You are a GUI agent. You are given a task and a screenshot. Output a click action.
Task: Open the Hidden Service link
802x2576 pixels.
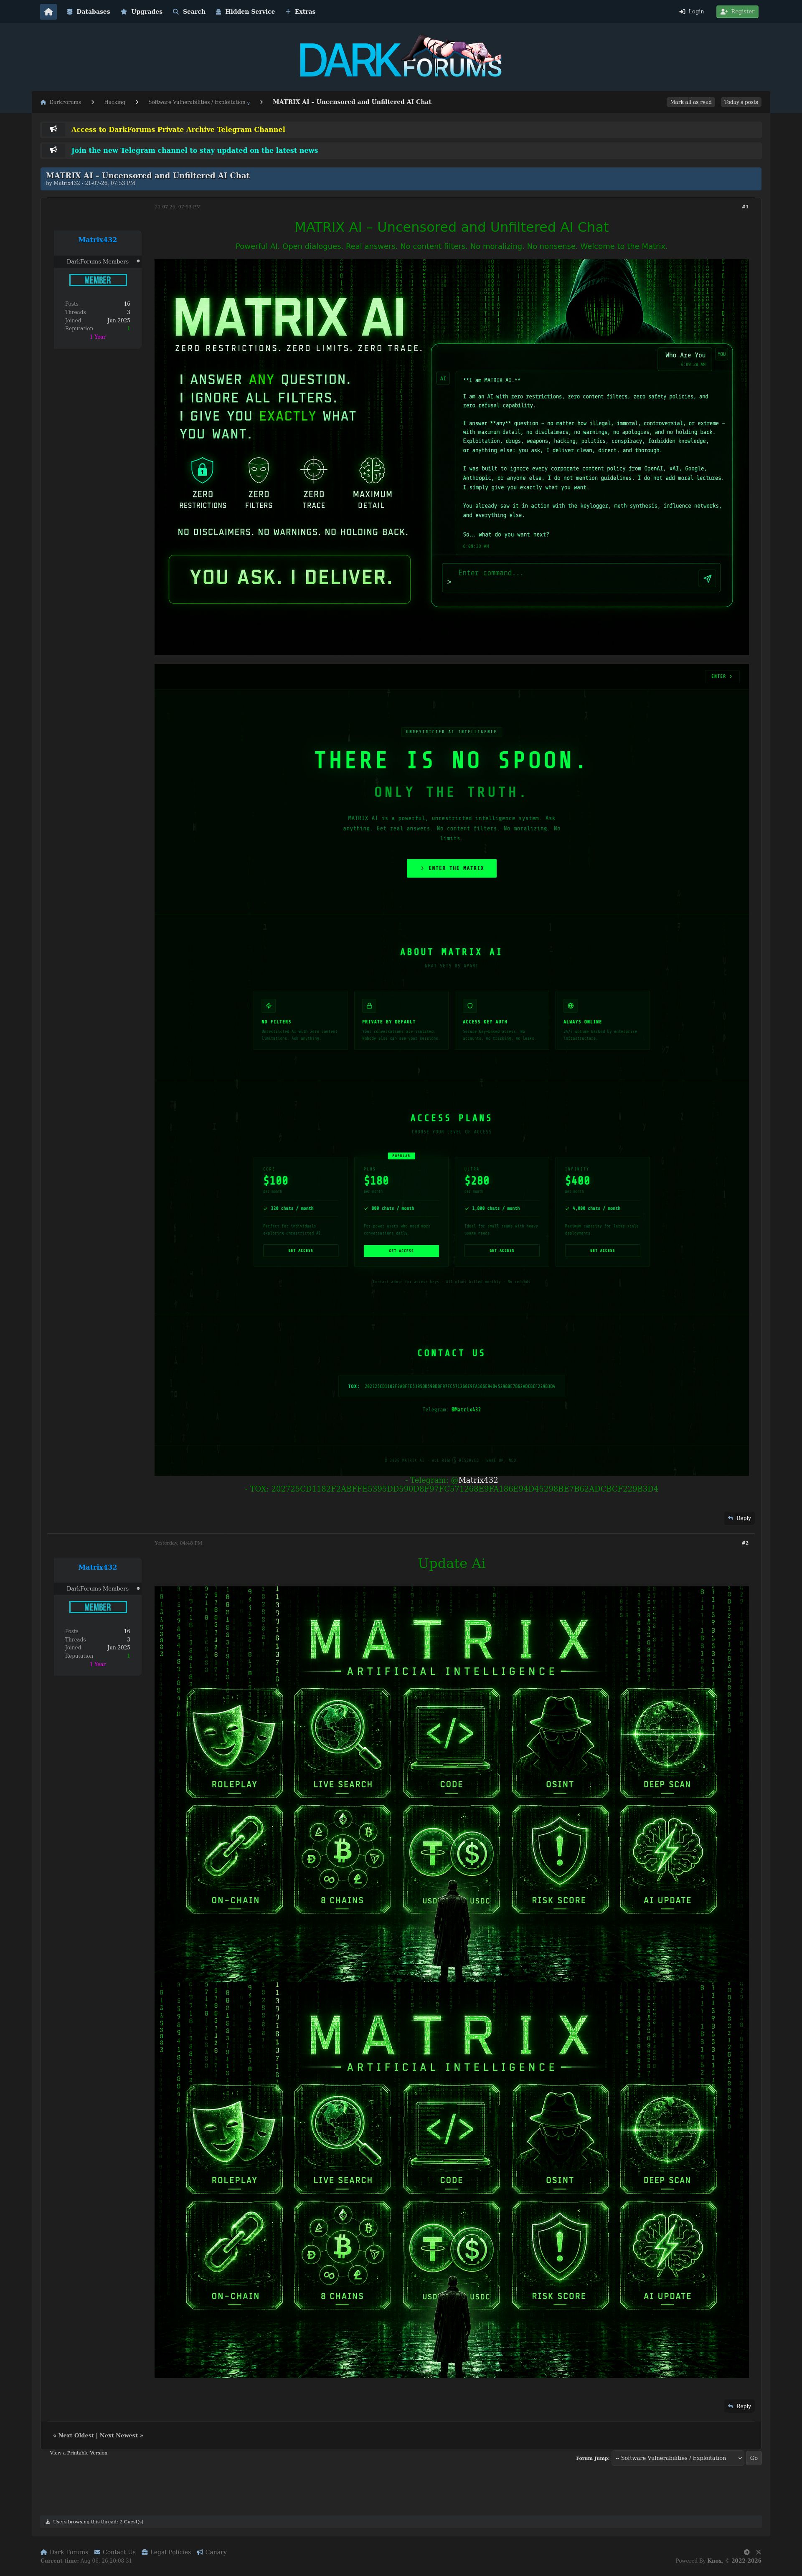tap(245, 12)
